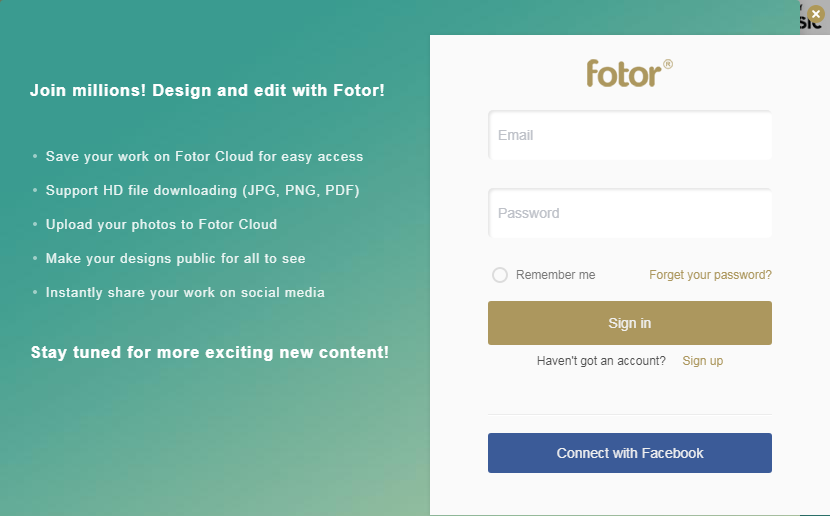
Task: Toggle the Remember me radio circle
Action: click(x=500, y=275)
